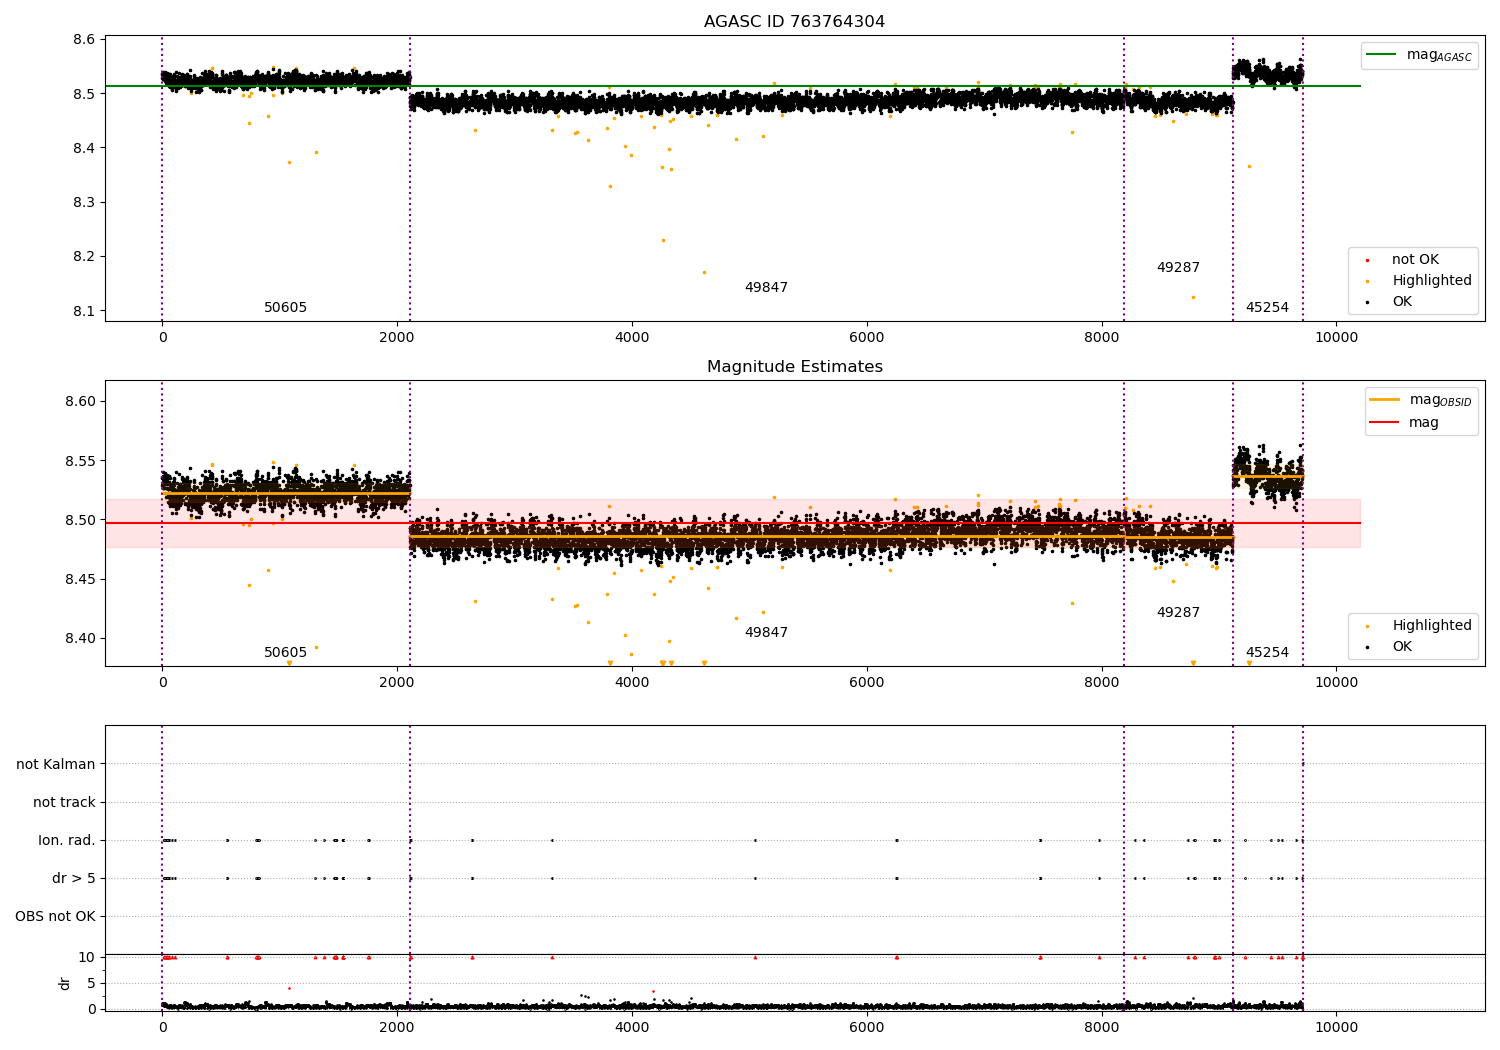This screenshot has width=1500, height=1050.
Task: Click the 50605 label in the top plot
Action: tap(285, 308)
